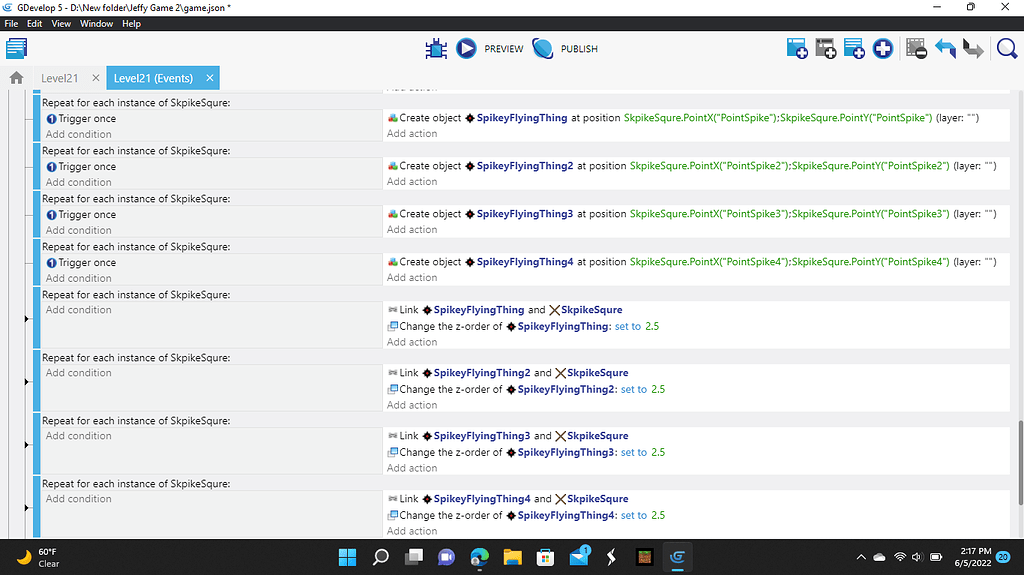Image resolution: width=1024 pixels, height=575 pixels.
Task: Open the debugger bug icon
Action: [436, 48]
